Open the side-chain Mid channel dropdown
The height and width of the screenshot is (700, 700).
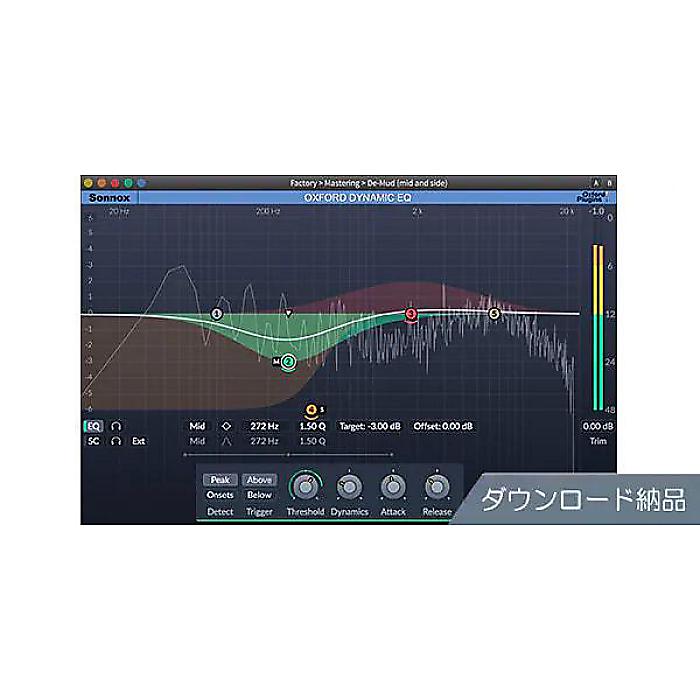[197, 441]
